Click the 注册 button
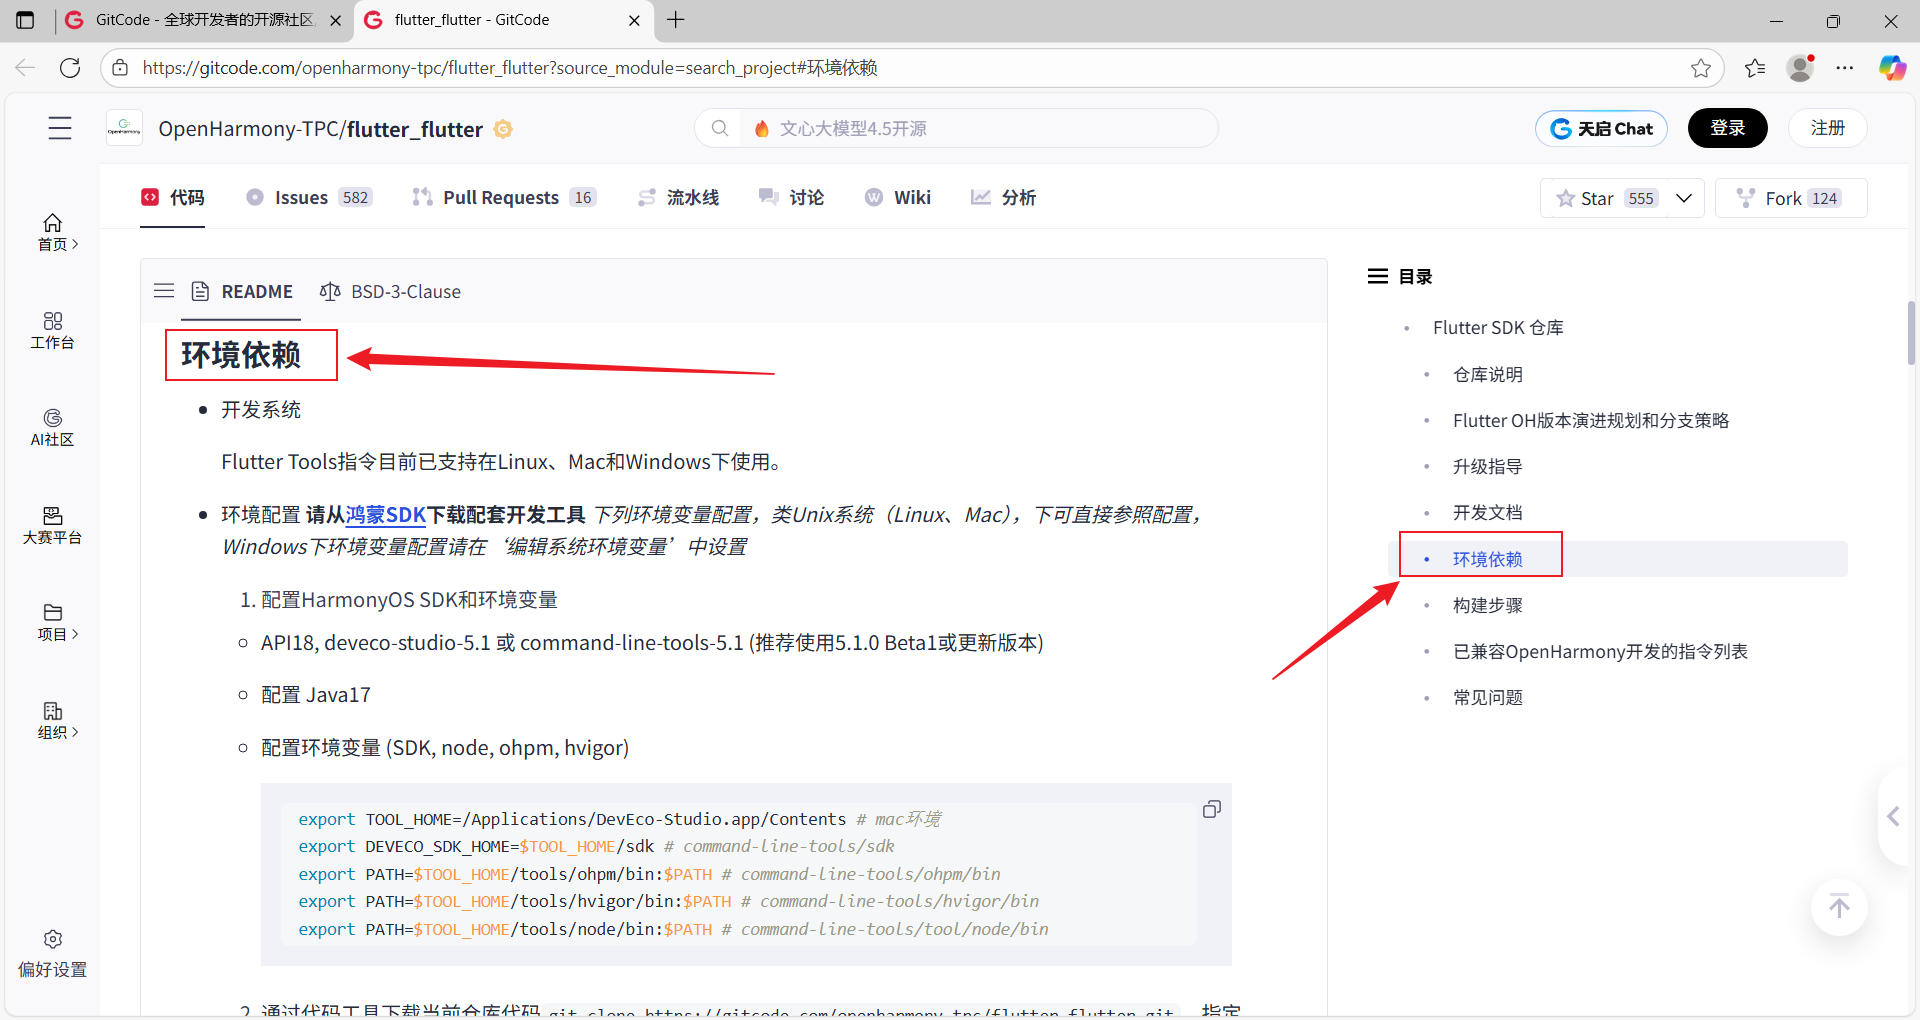 point(1827,128)
